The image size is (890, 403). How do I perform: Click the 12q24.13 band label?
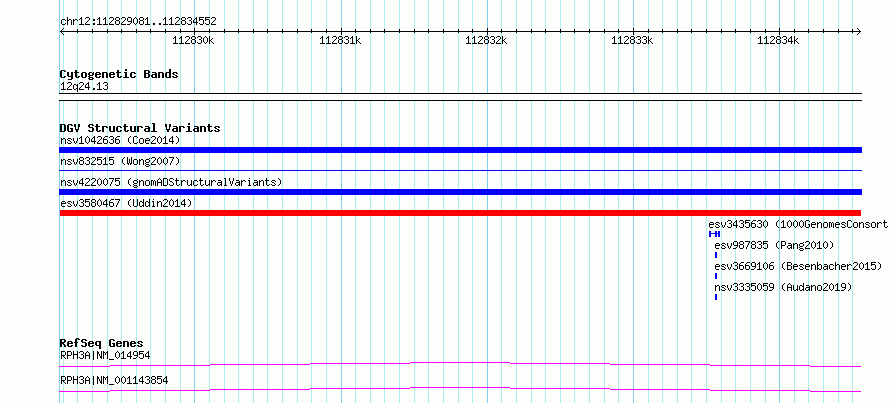point(84,87)
